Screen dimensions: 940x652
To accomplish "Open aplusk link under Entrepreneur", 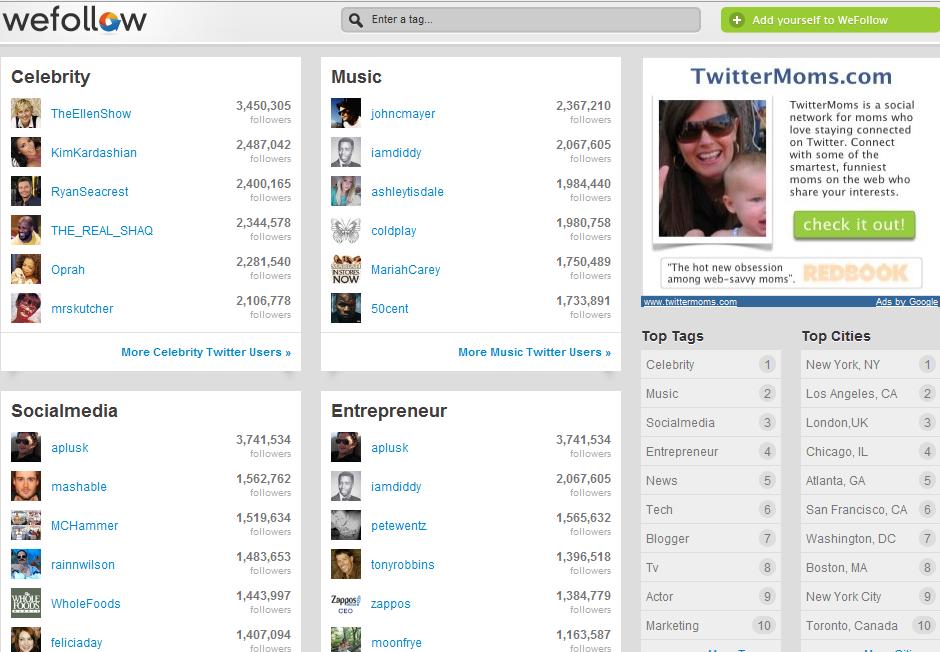I will click(390, 448).
